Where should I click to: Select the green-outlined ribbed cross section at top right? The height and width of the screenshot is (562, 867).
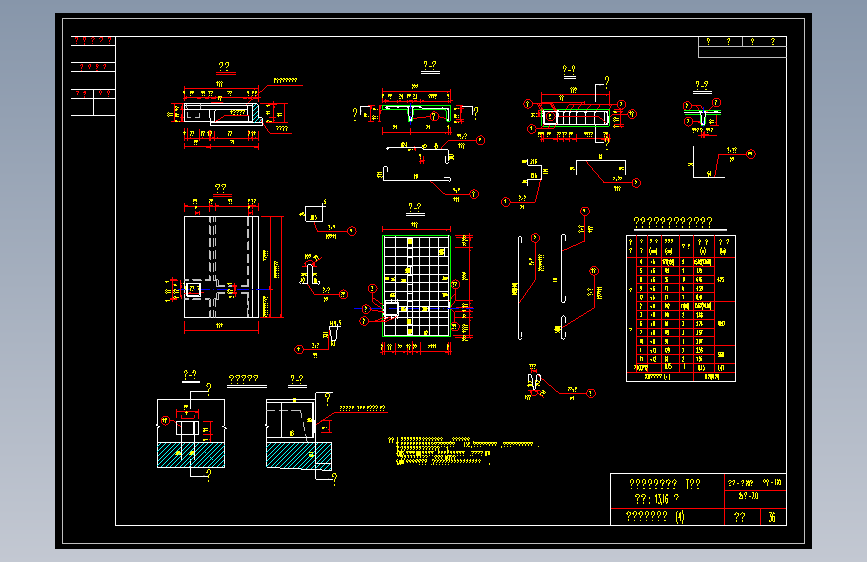coord(576,118)
